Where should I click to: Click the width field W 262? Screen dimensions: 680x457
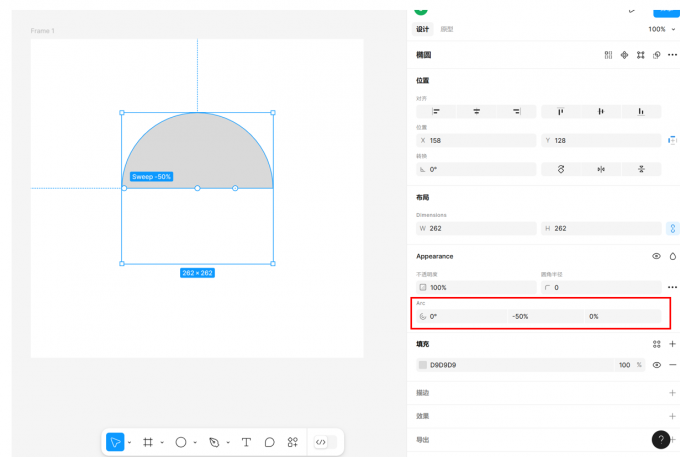point(476,228)
